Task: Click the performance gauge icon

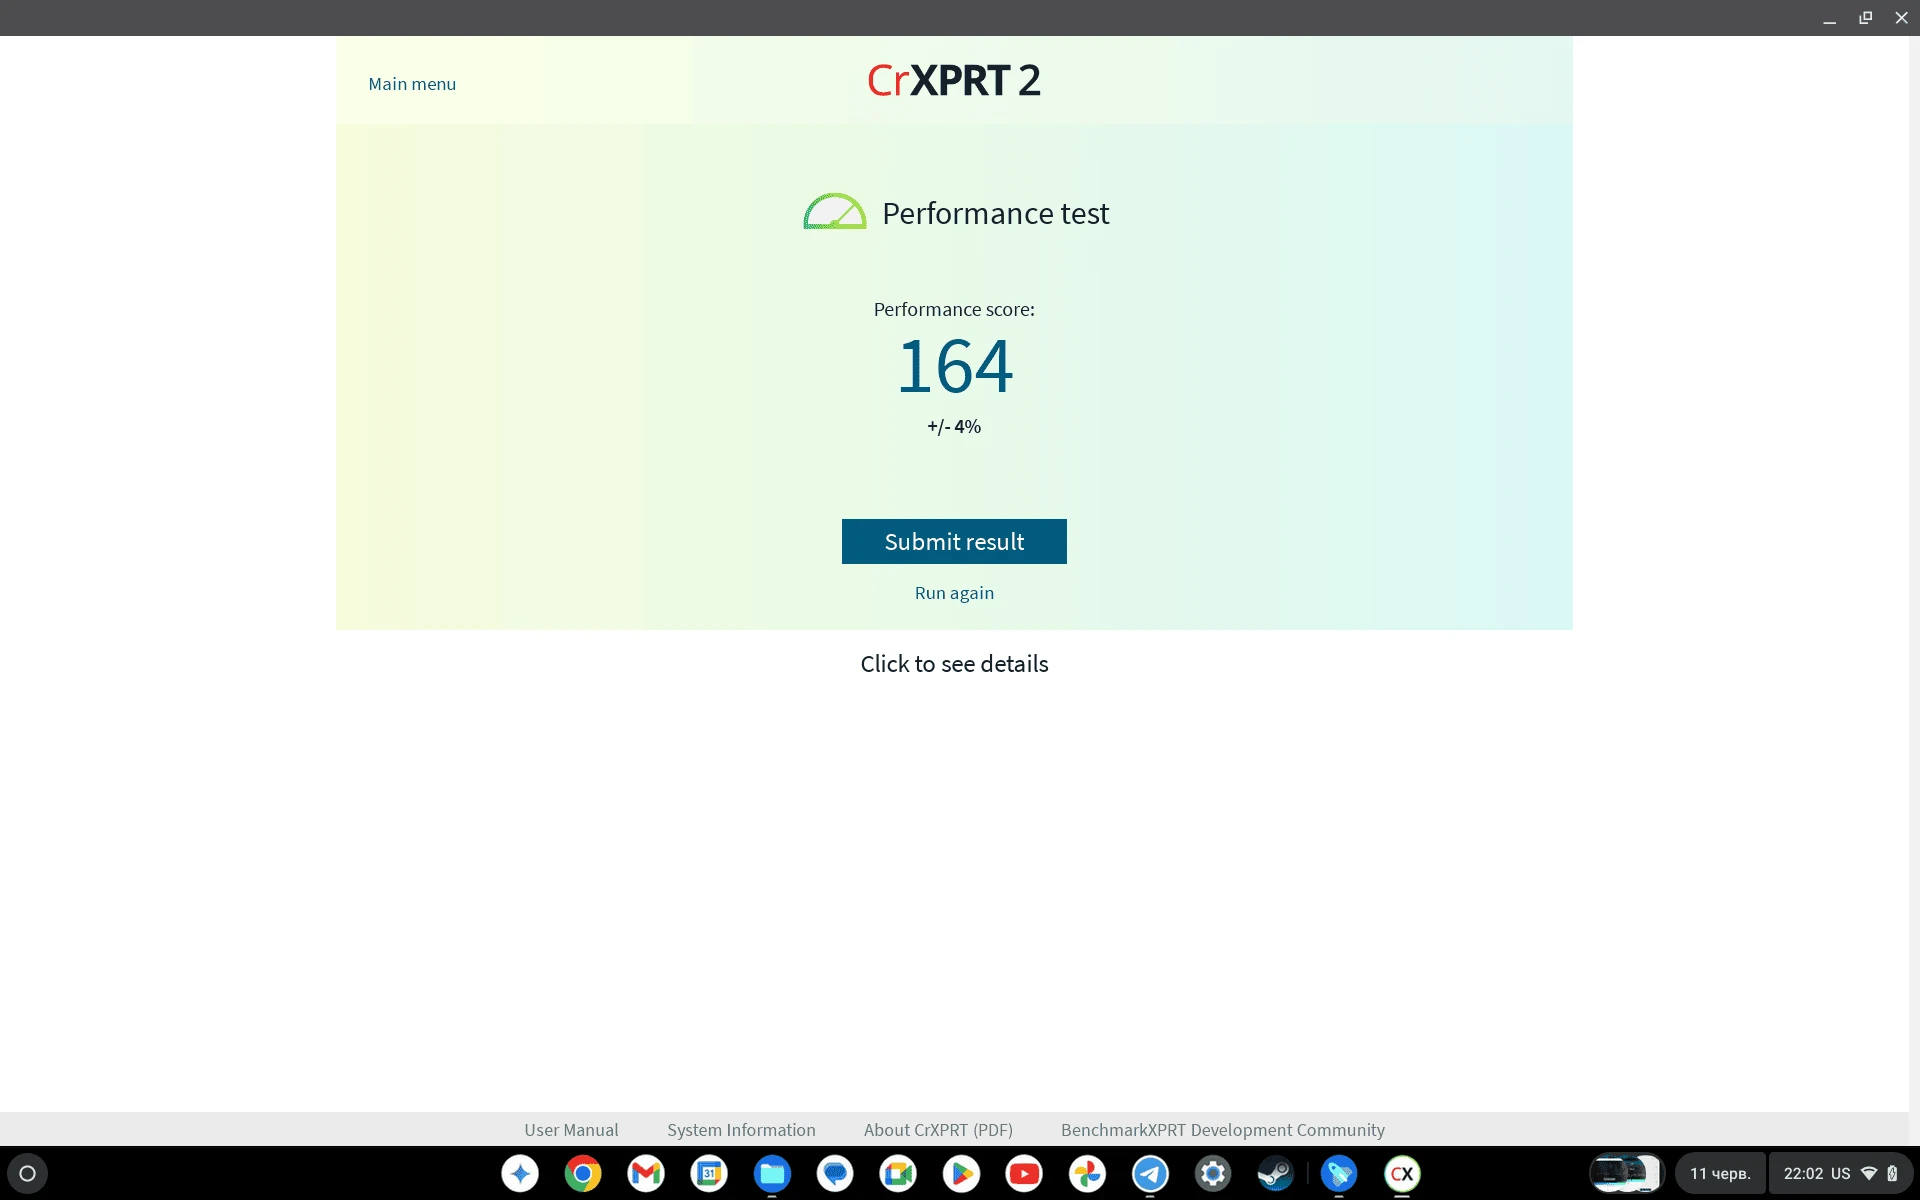Action: [835, 211]
